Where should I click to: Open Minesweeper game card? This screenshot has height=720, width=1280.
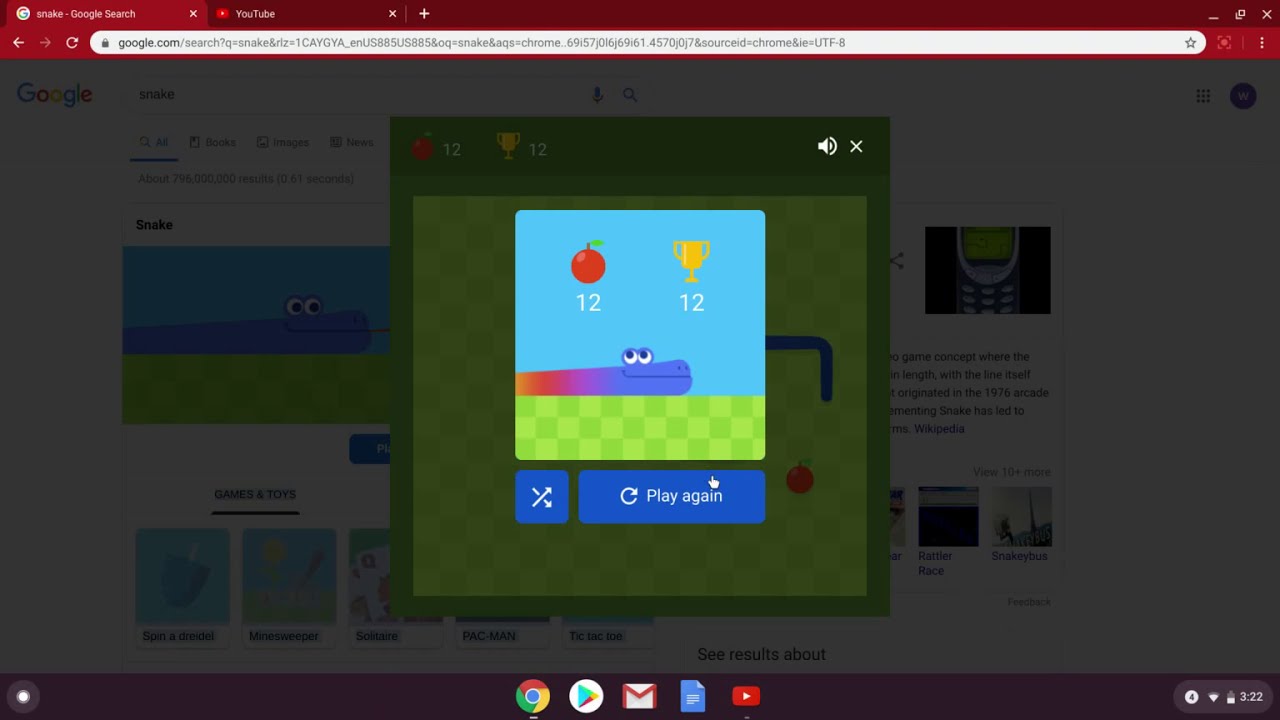coord(289,587)
